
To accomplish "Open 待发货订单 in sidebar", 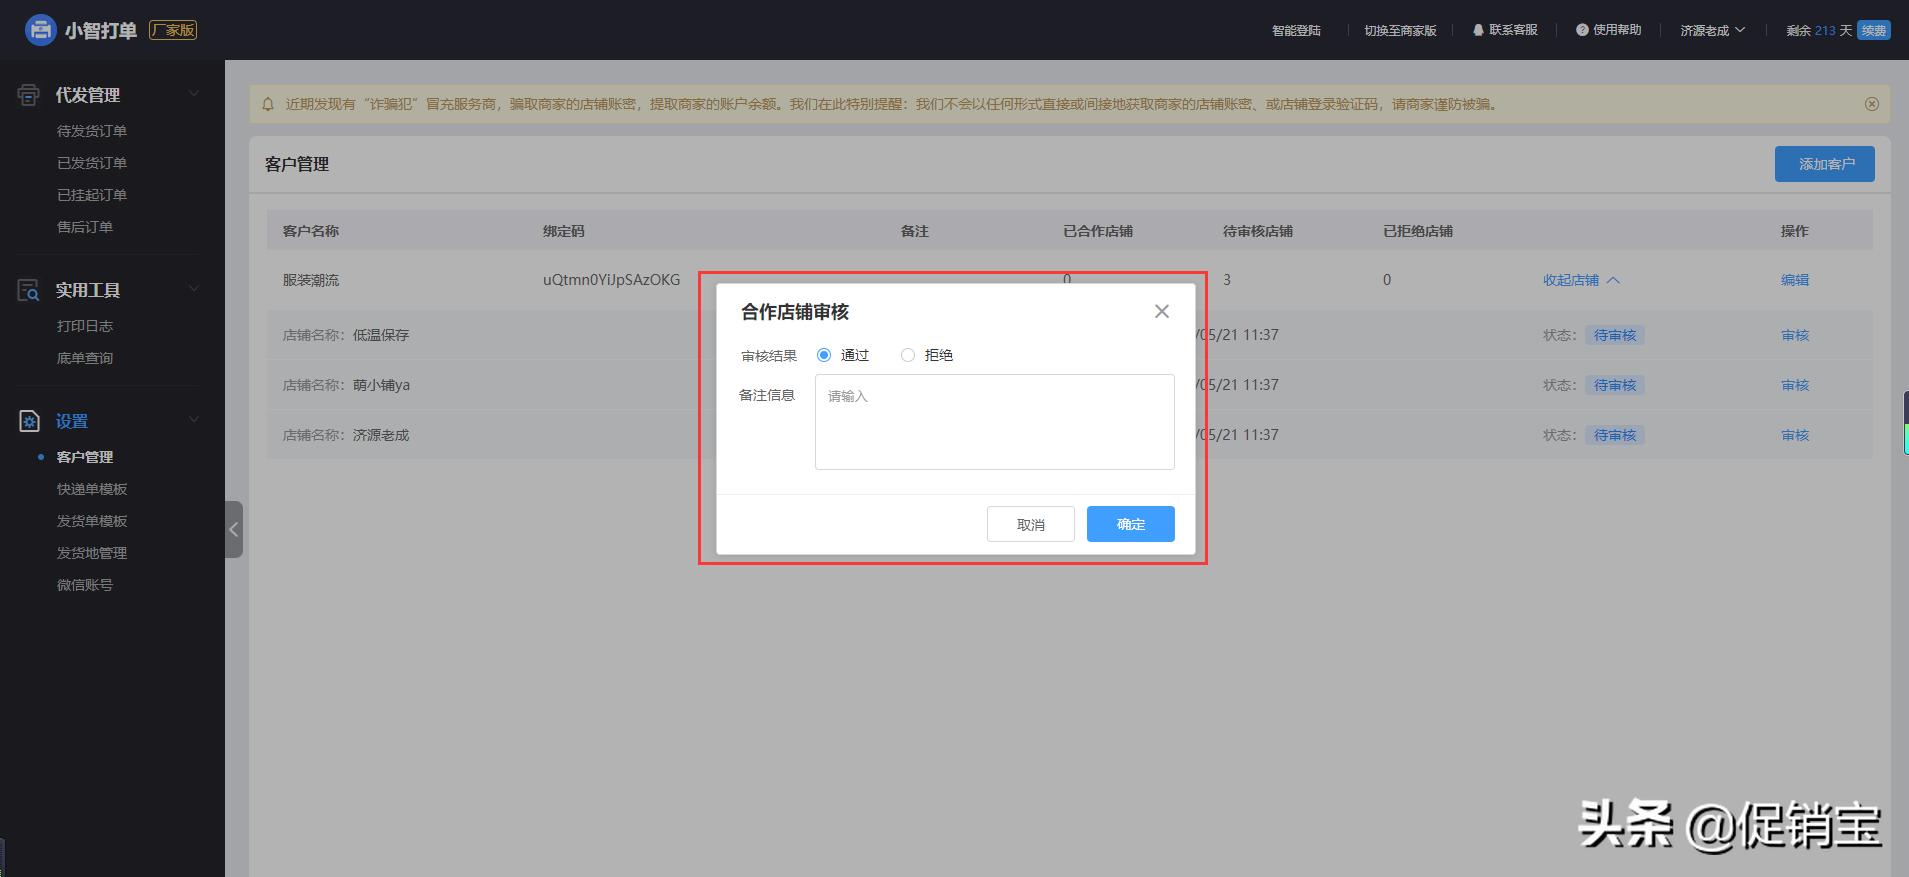I will point(92,131).
